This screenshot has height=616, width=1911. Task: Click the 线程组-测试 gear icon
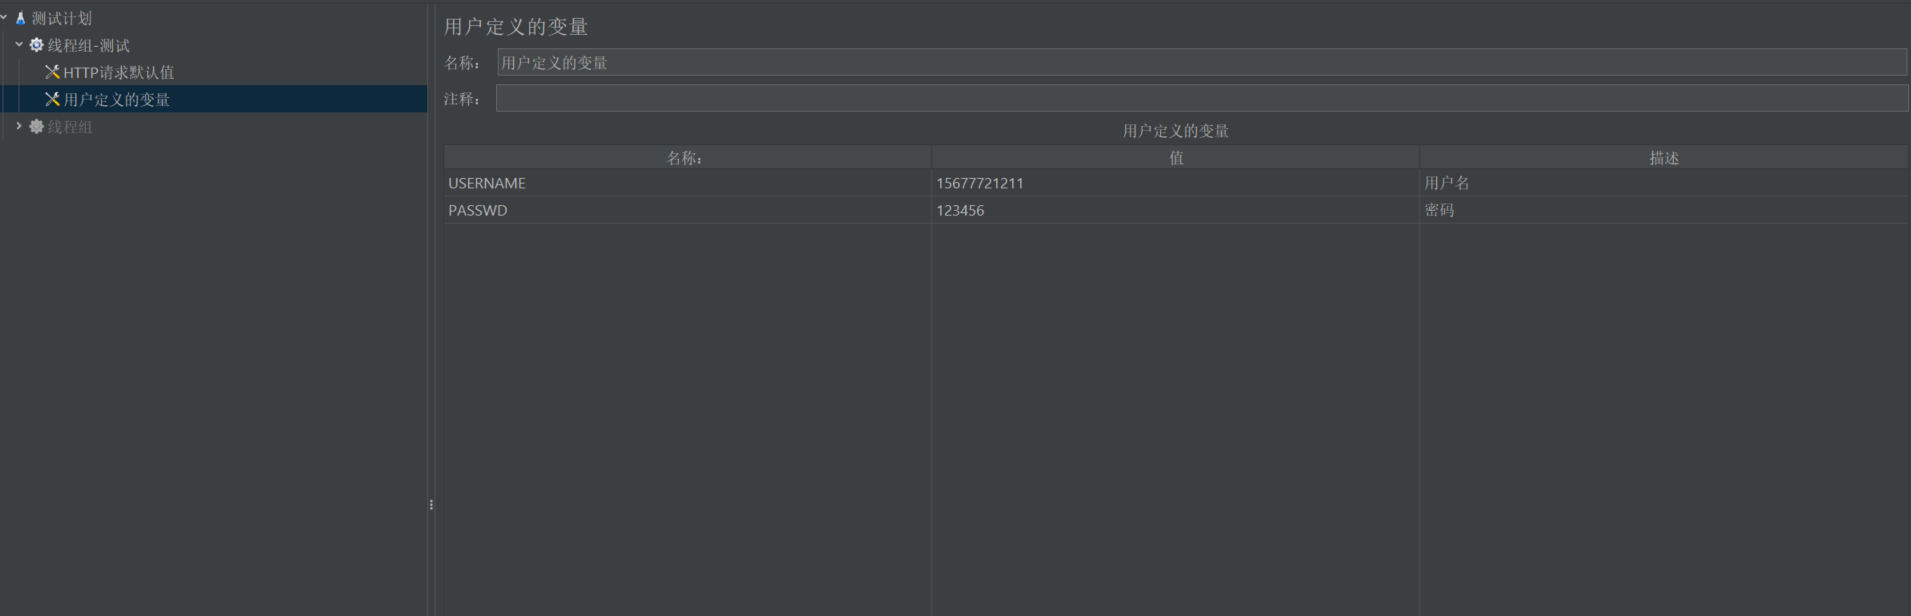pos(36,45)
